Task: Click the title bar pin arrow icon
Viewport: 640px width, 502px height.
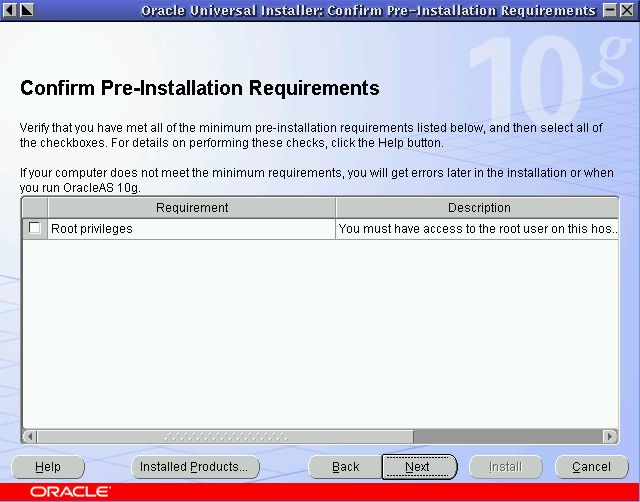Action: point(27,10)
